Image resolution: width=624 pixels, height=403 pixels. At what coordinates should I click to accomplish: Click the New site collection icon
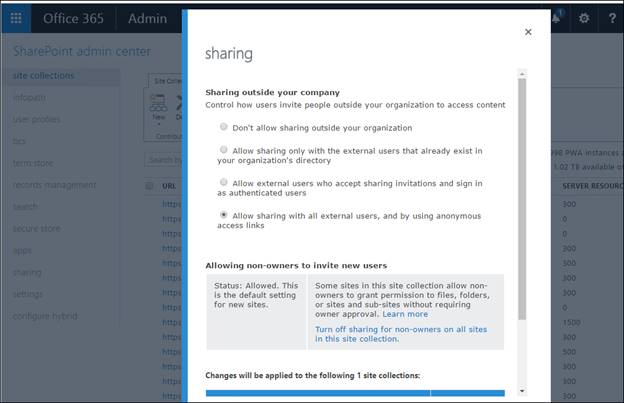(159, 103)
